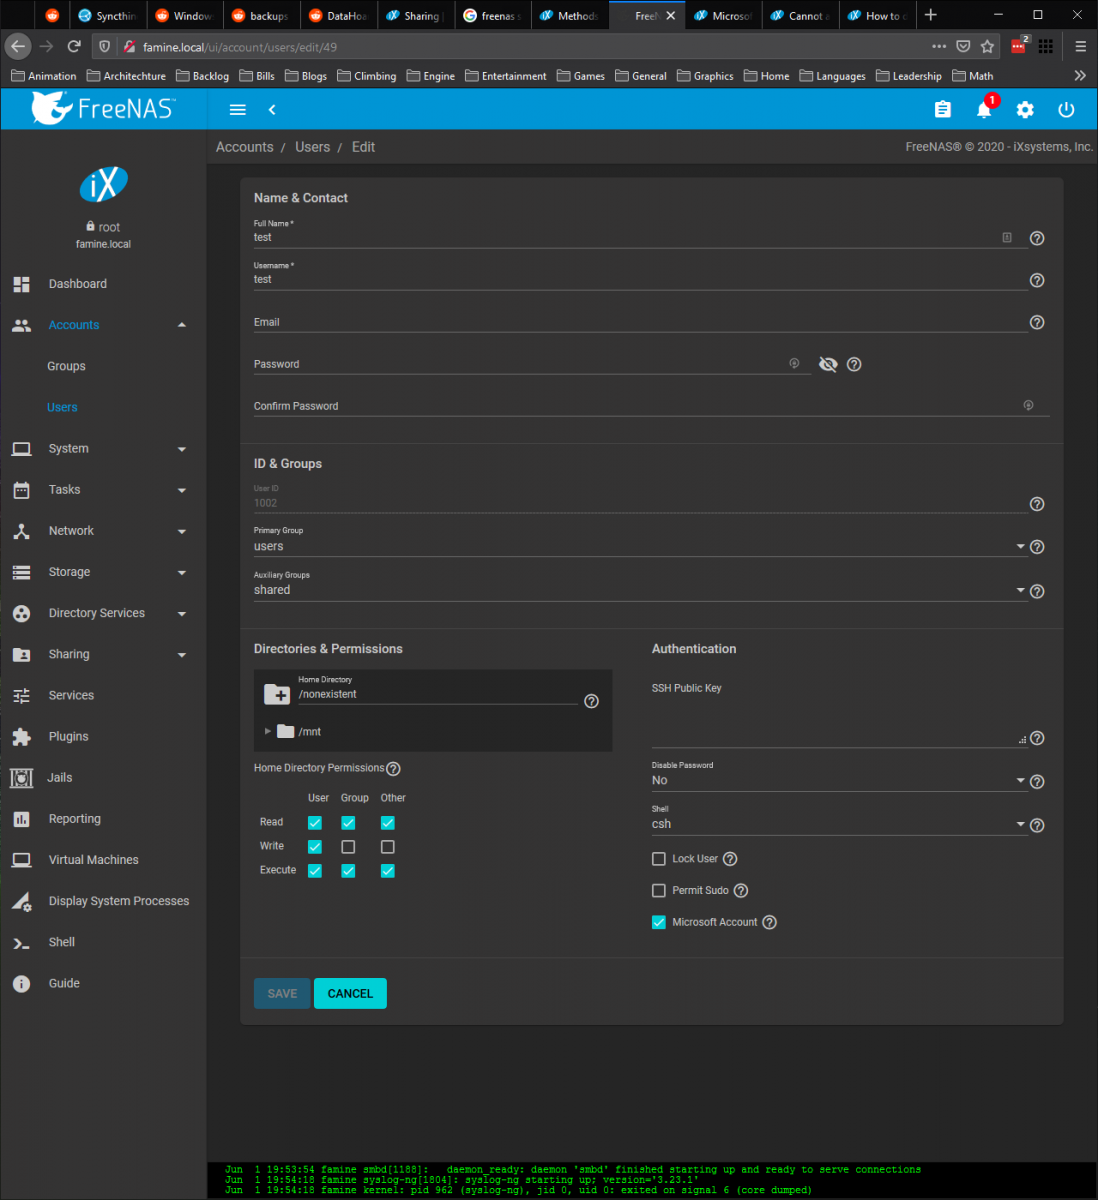Open the Primary Group dropdown
This screenshot has width=1098, height=1200.
(x=640, y=546)
